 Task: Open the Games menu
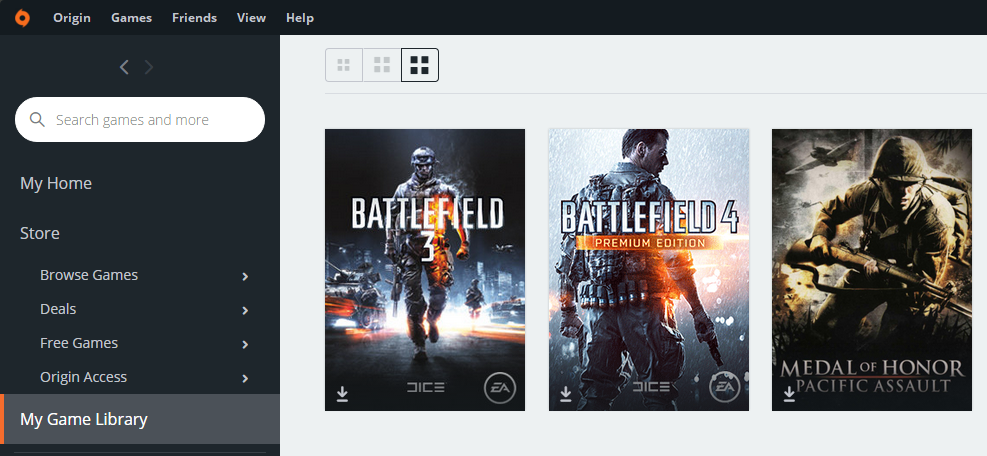[x=131, y=18]
